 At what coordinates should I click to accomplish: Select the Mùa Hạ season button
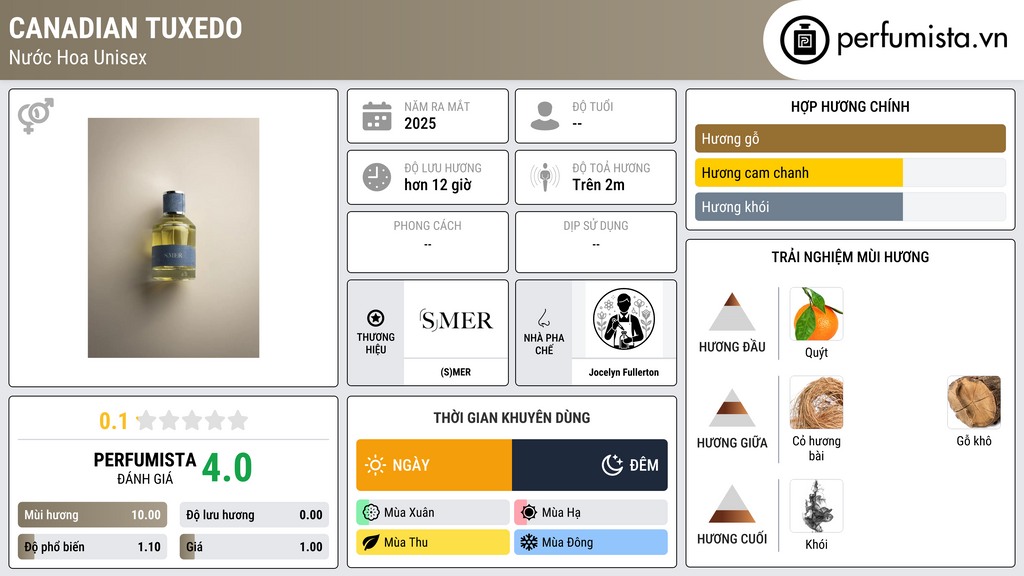[x=591, y=513]
